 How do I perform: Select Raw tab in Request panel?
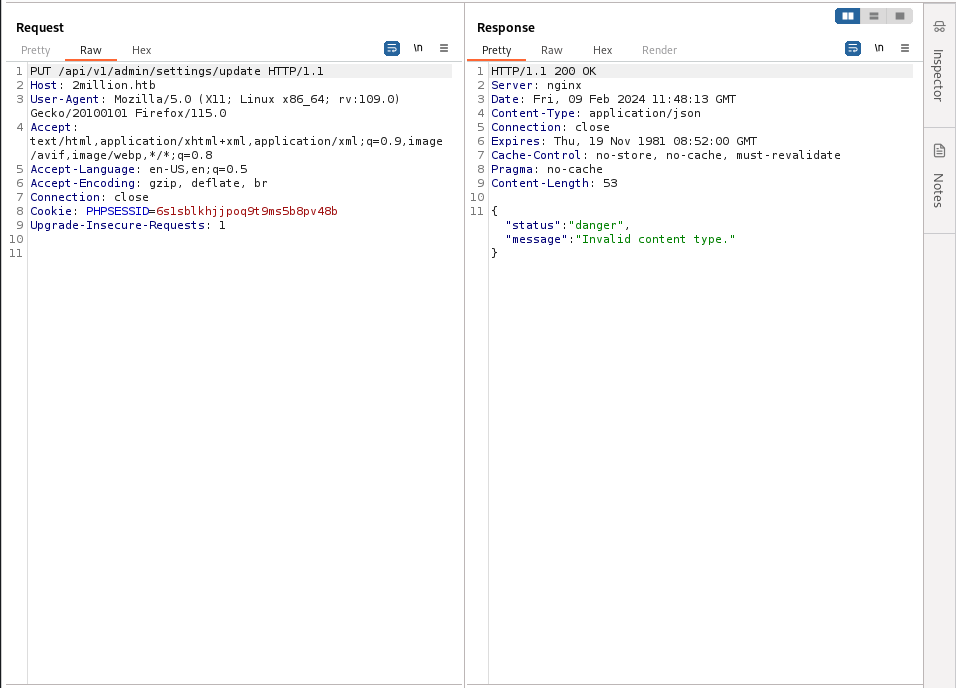[91, 50]
